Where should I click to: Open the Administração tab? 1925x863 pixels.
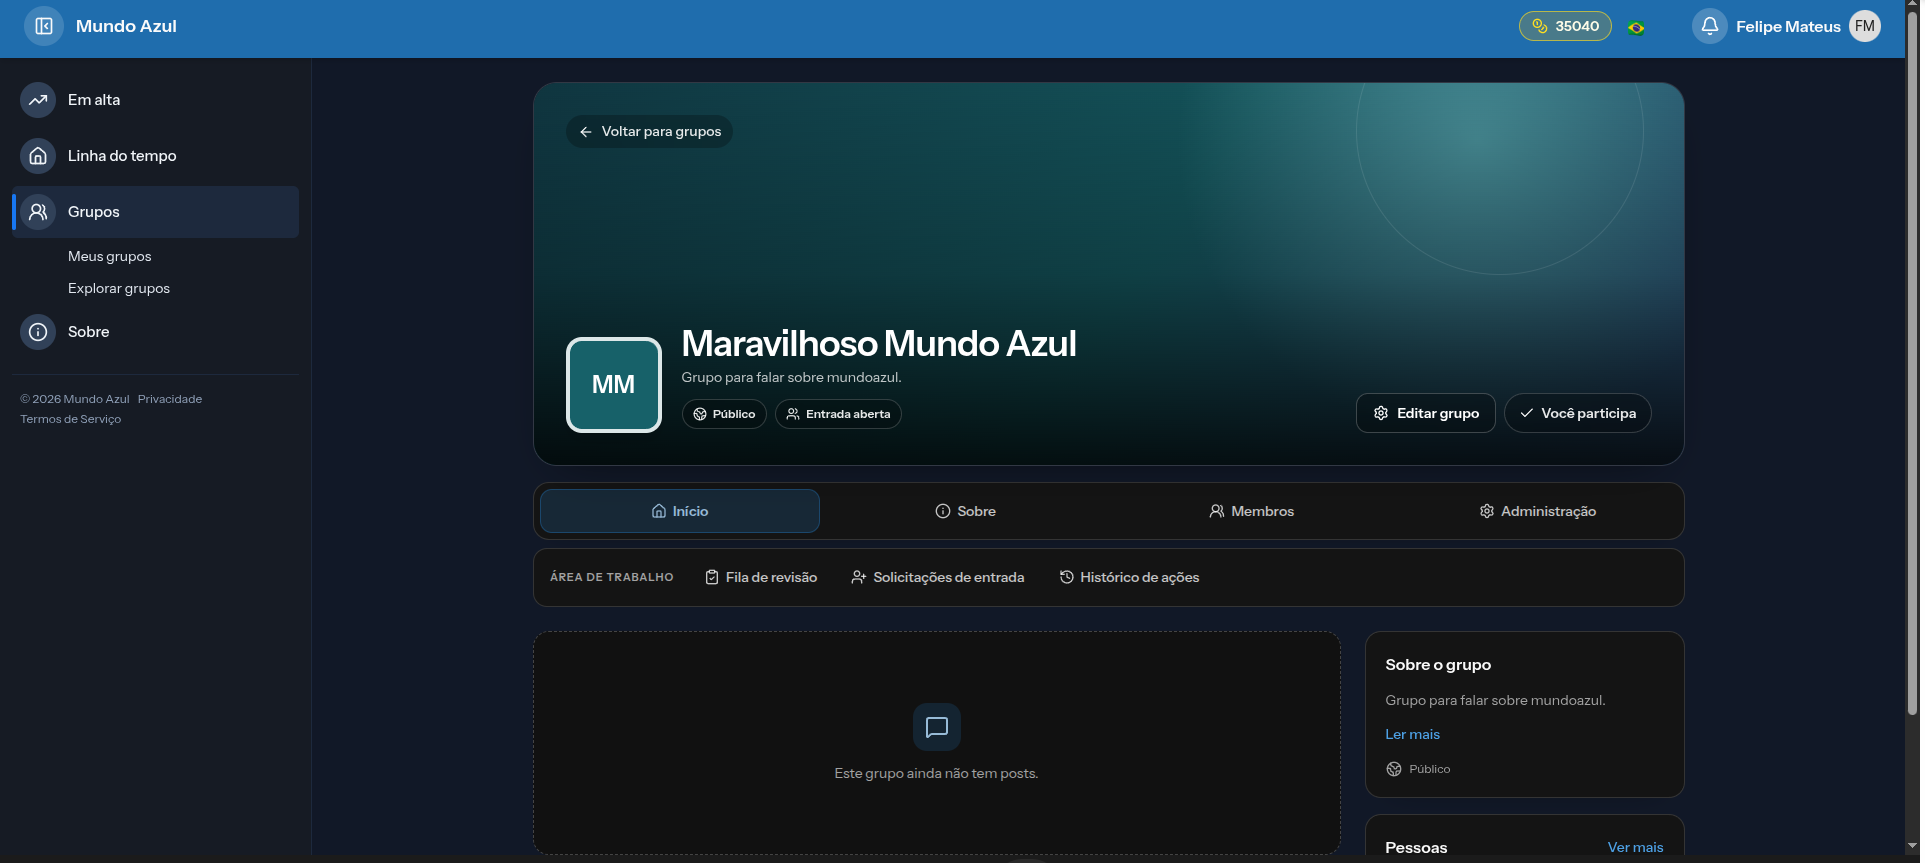(1538, 511)
